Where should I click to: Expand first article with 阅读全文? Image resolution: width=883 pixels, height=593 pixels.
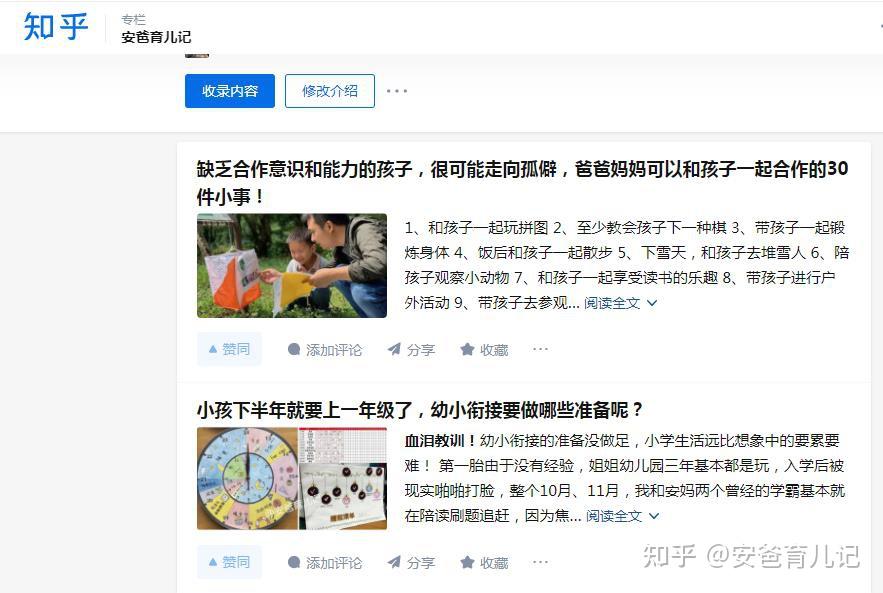click(x=620, y=303)
